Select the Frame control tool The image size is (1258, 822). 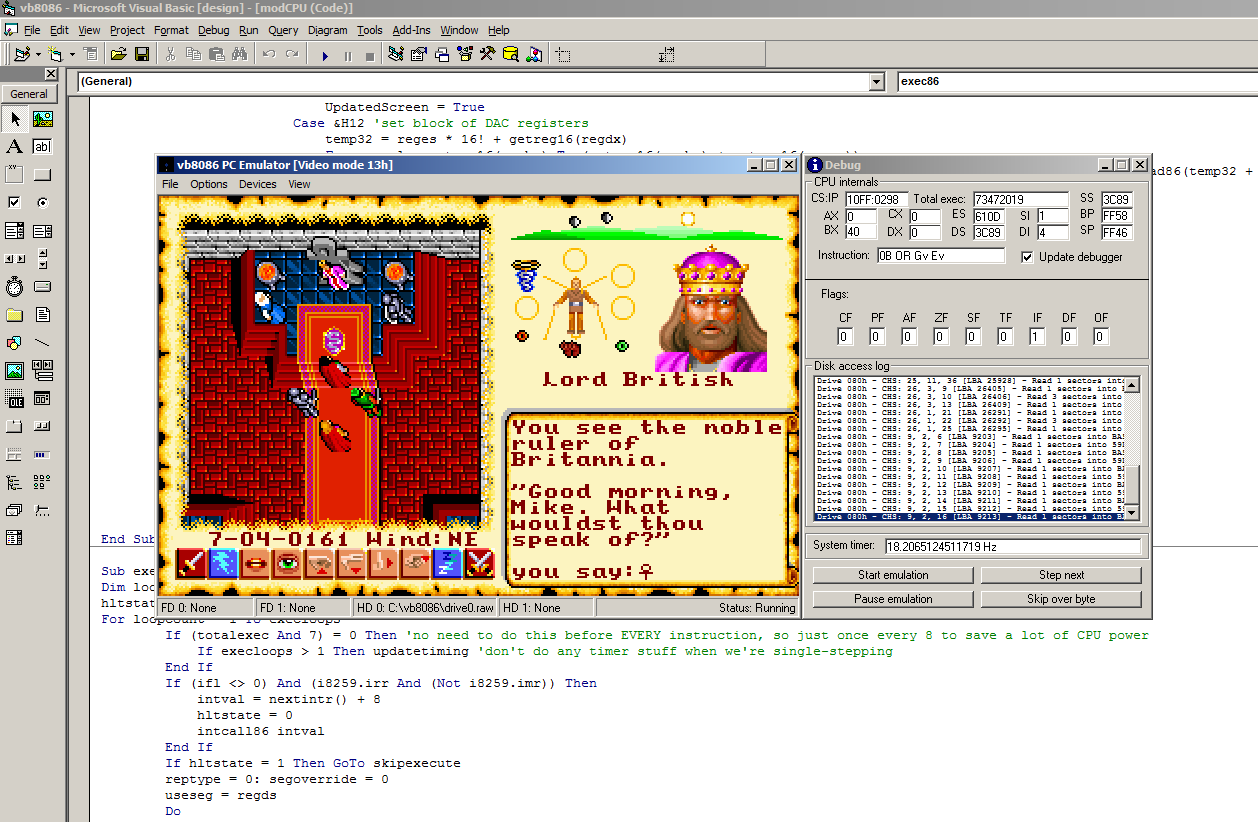click(15, 175)
